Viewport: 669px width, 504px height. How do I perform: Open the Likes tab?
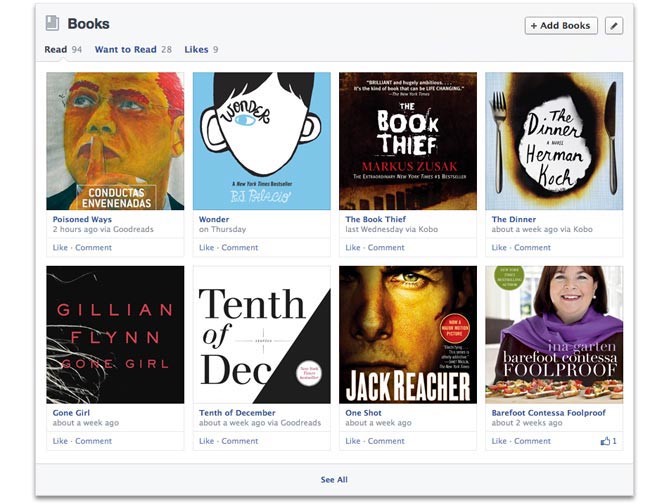click(x=196, y=49)
